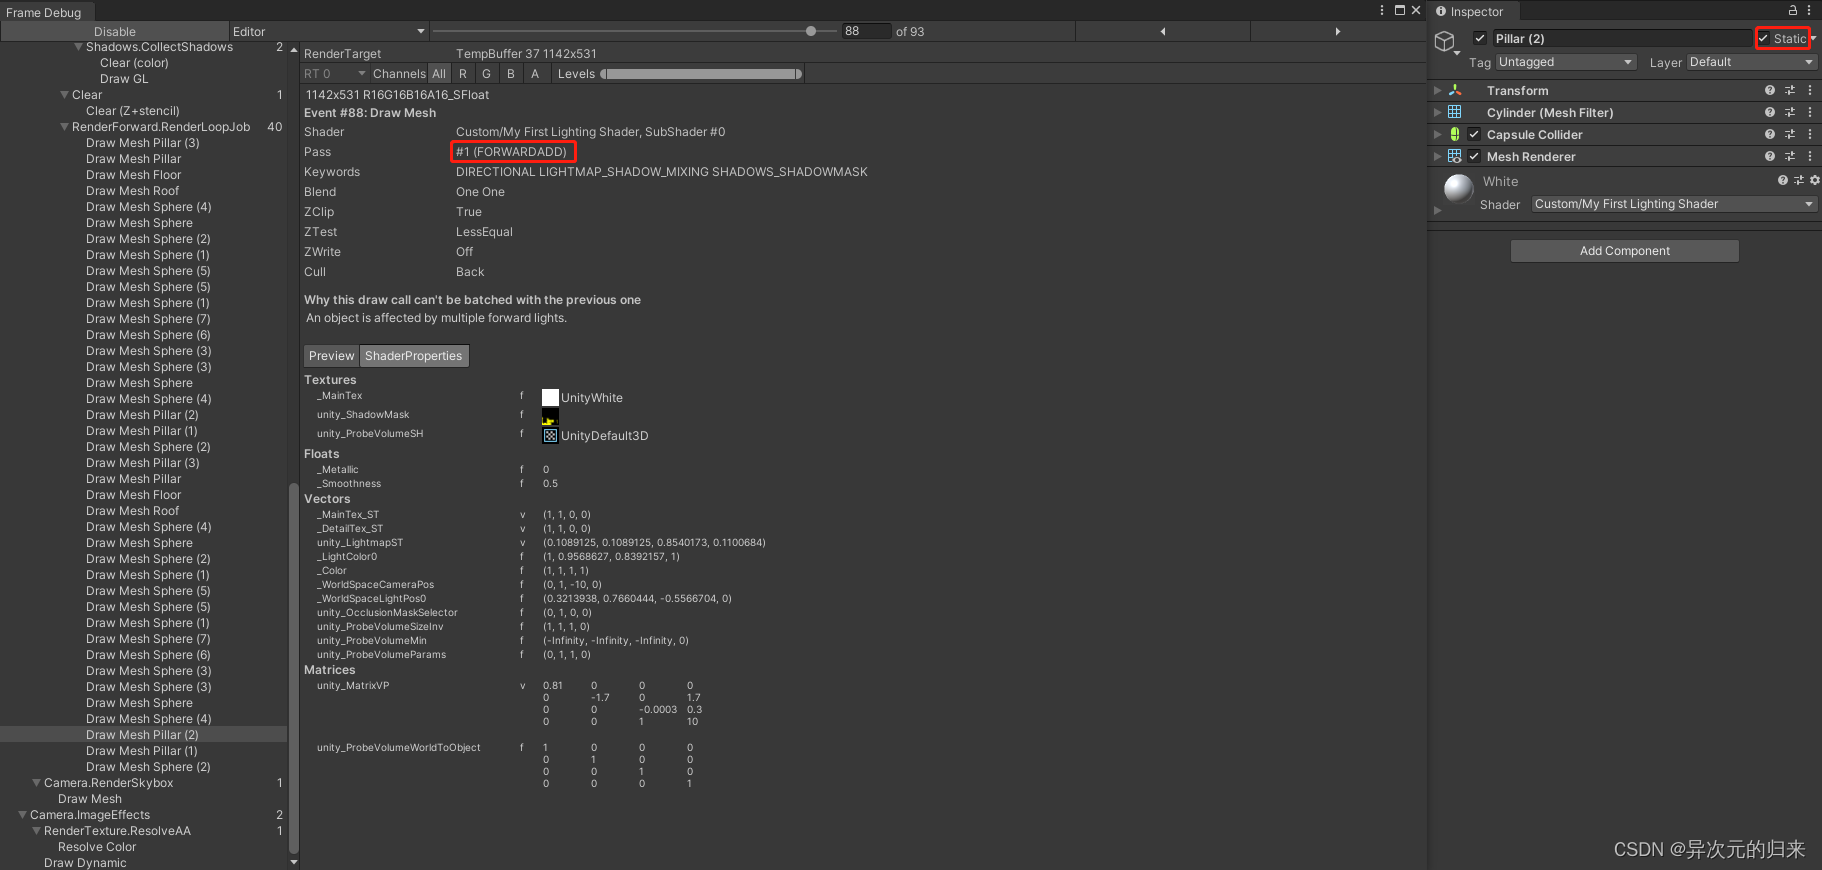
Task: Click the Inspector lock icon
Action: [1793, 10]
